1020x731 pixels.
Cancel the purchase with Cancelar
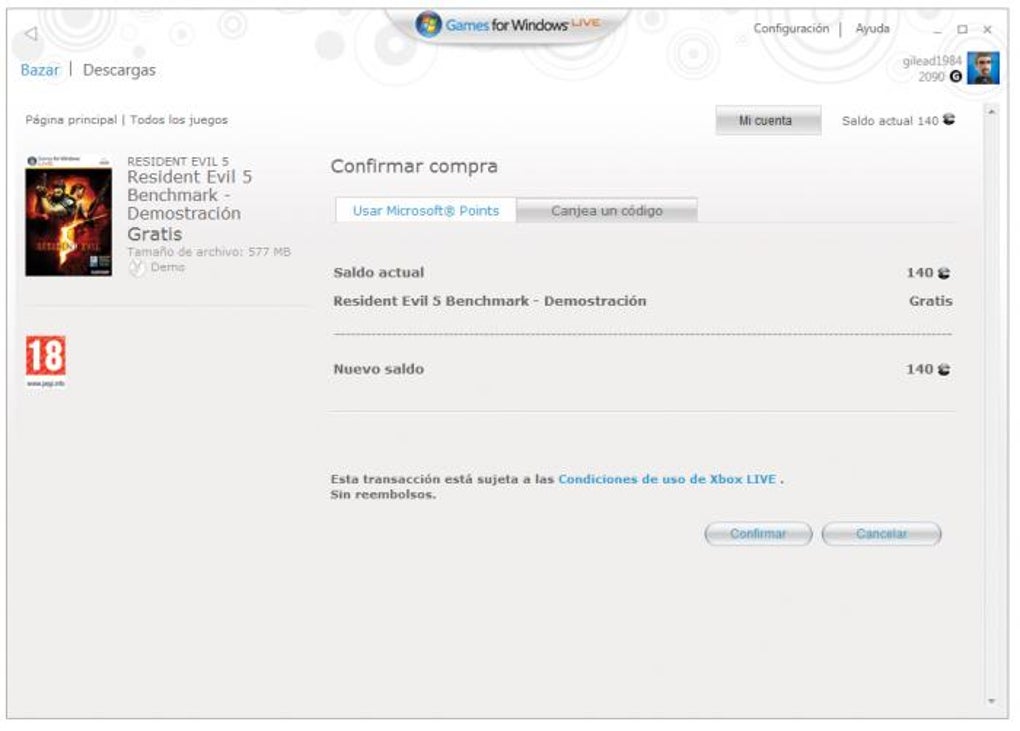click(x=881, y=534)
